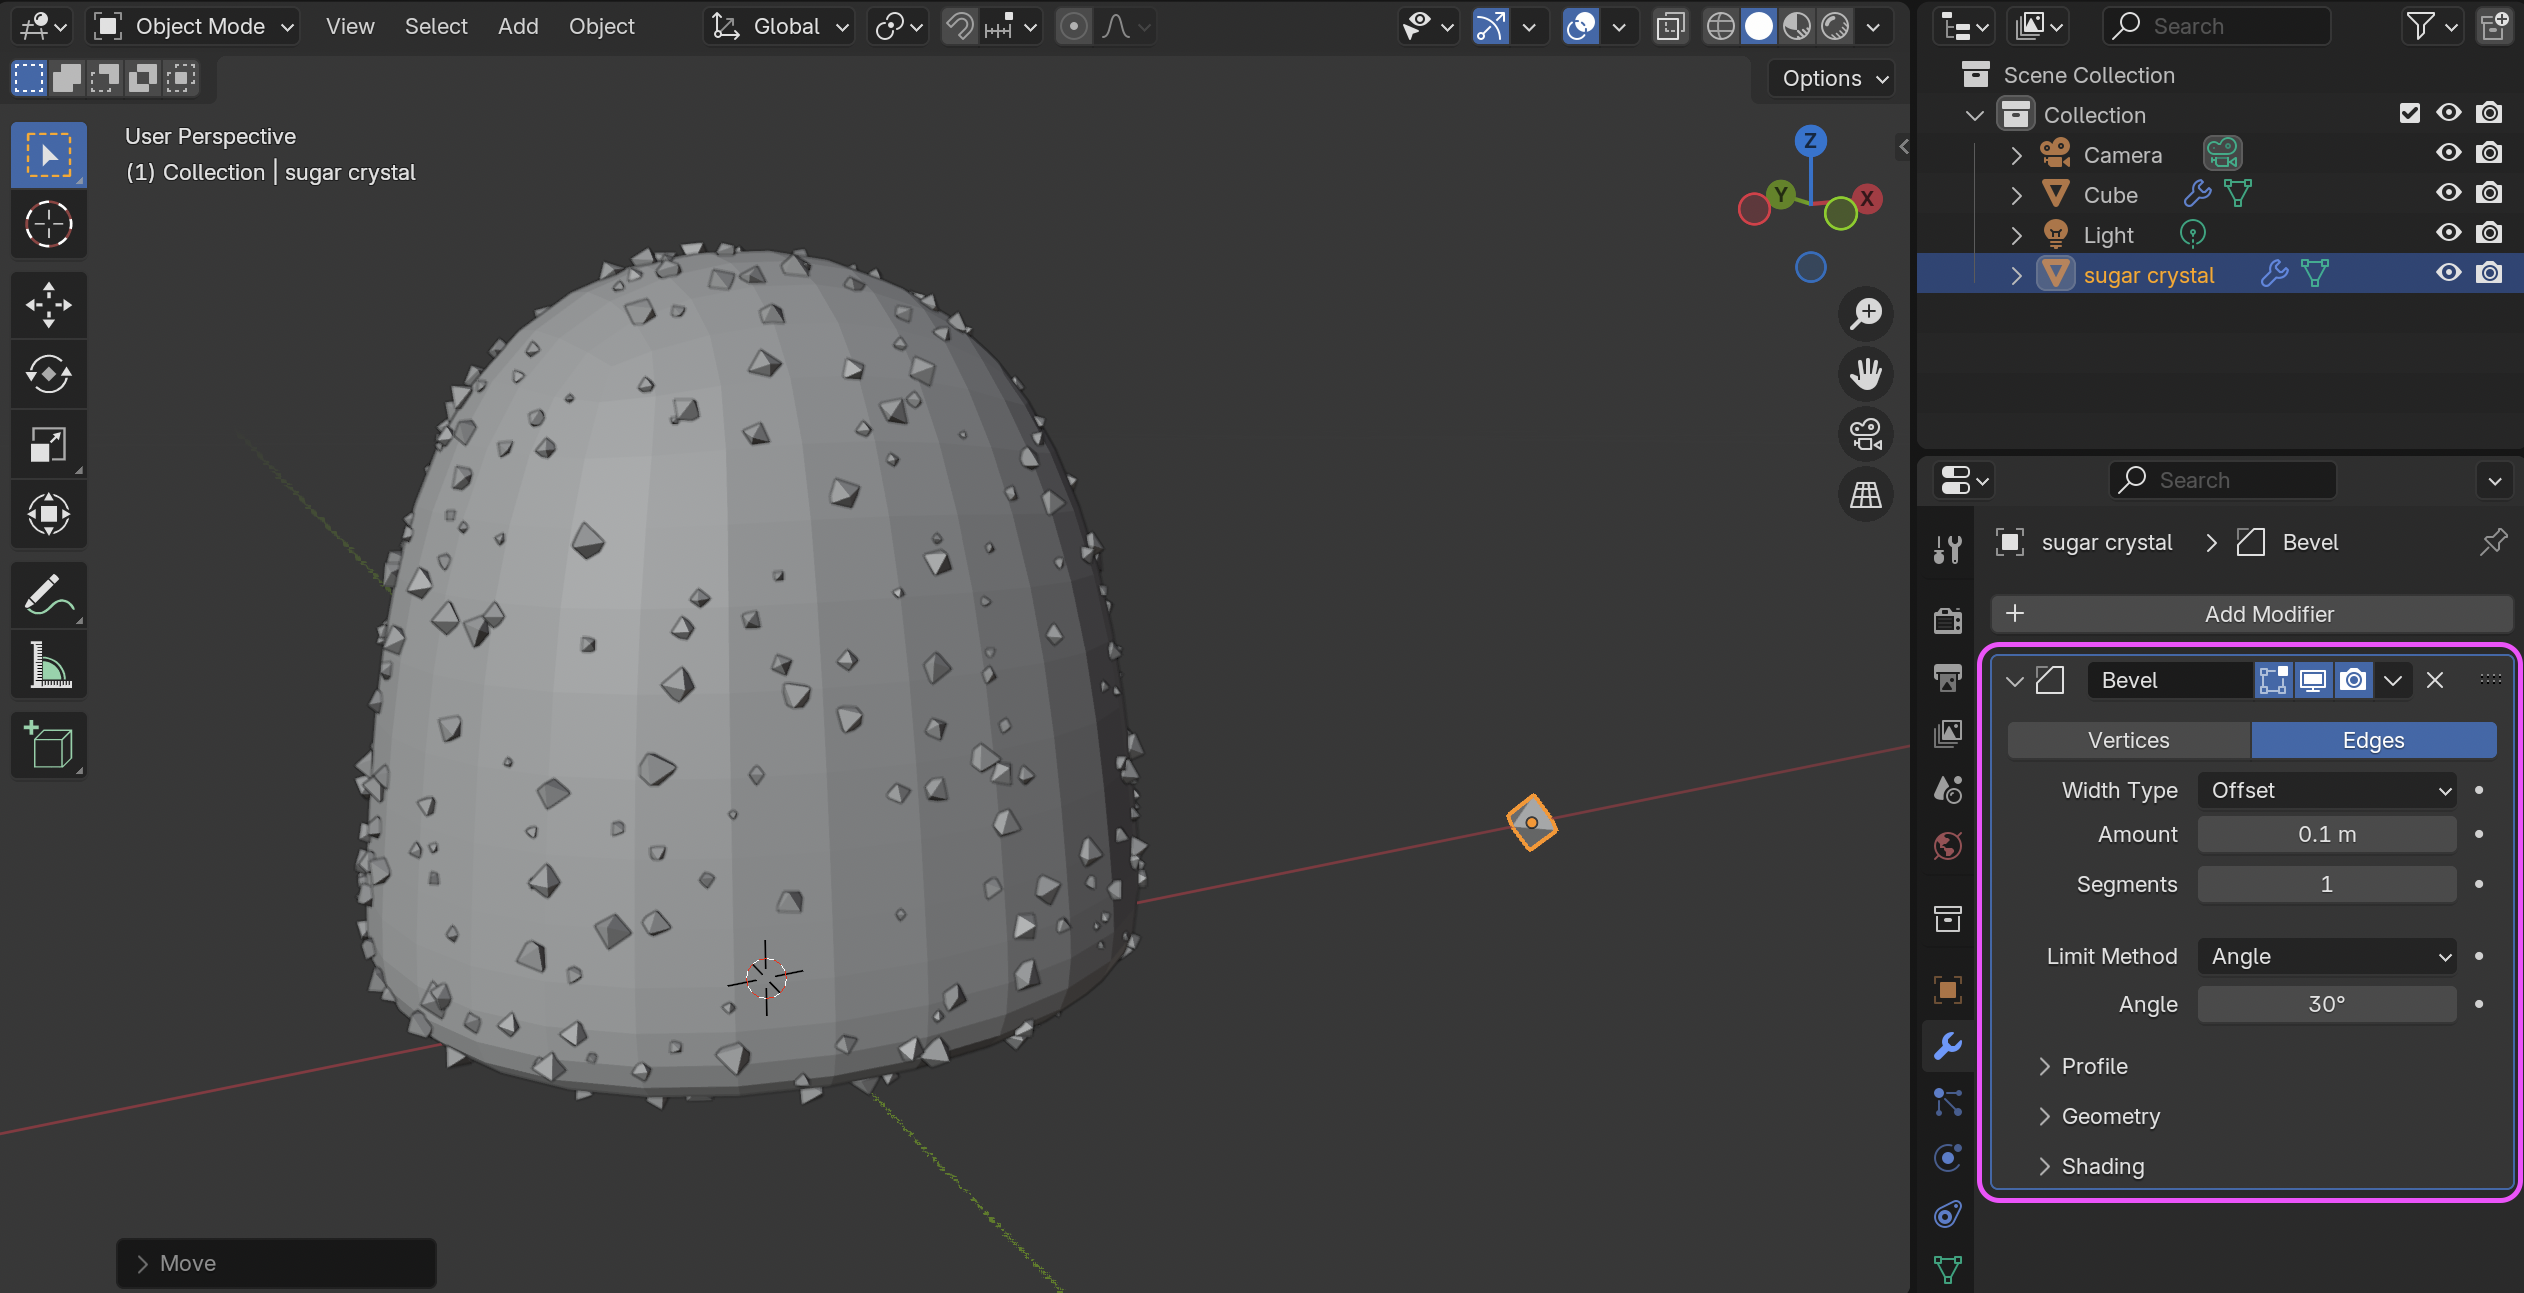Click the Add Cube tool
This screenshot has height=1293, width=2524.
[x=48, y=745]
